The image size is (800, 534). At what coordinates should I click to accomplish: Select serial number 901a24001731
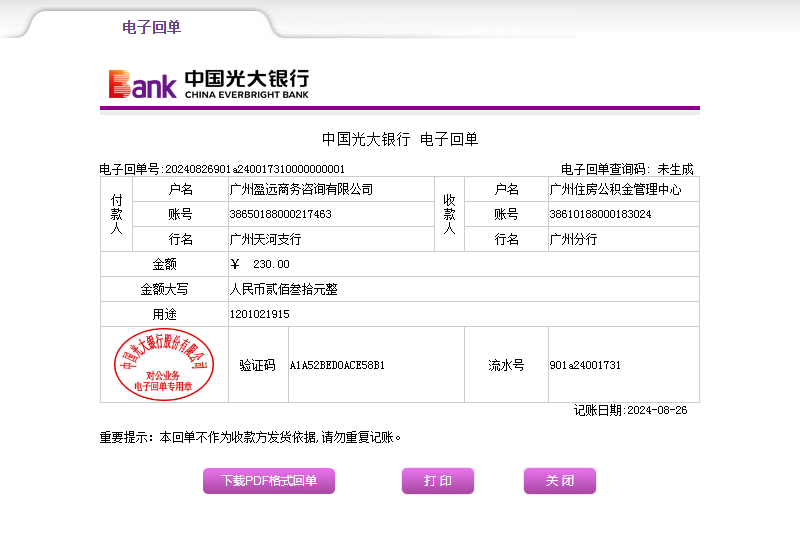pos(585,365)
